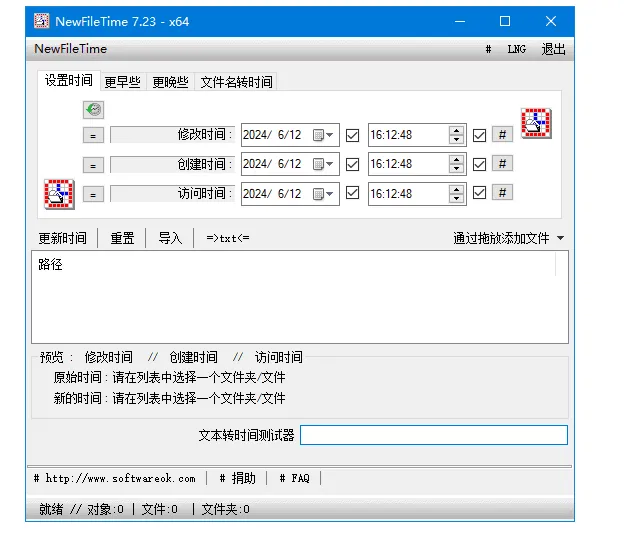This screenshot has width=629, height=535.
Task: Maximize the NewFileTime window
Action: tap(505, 21)
